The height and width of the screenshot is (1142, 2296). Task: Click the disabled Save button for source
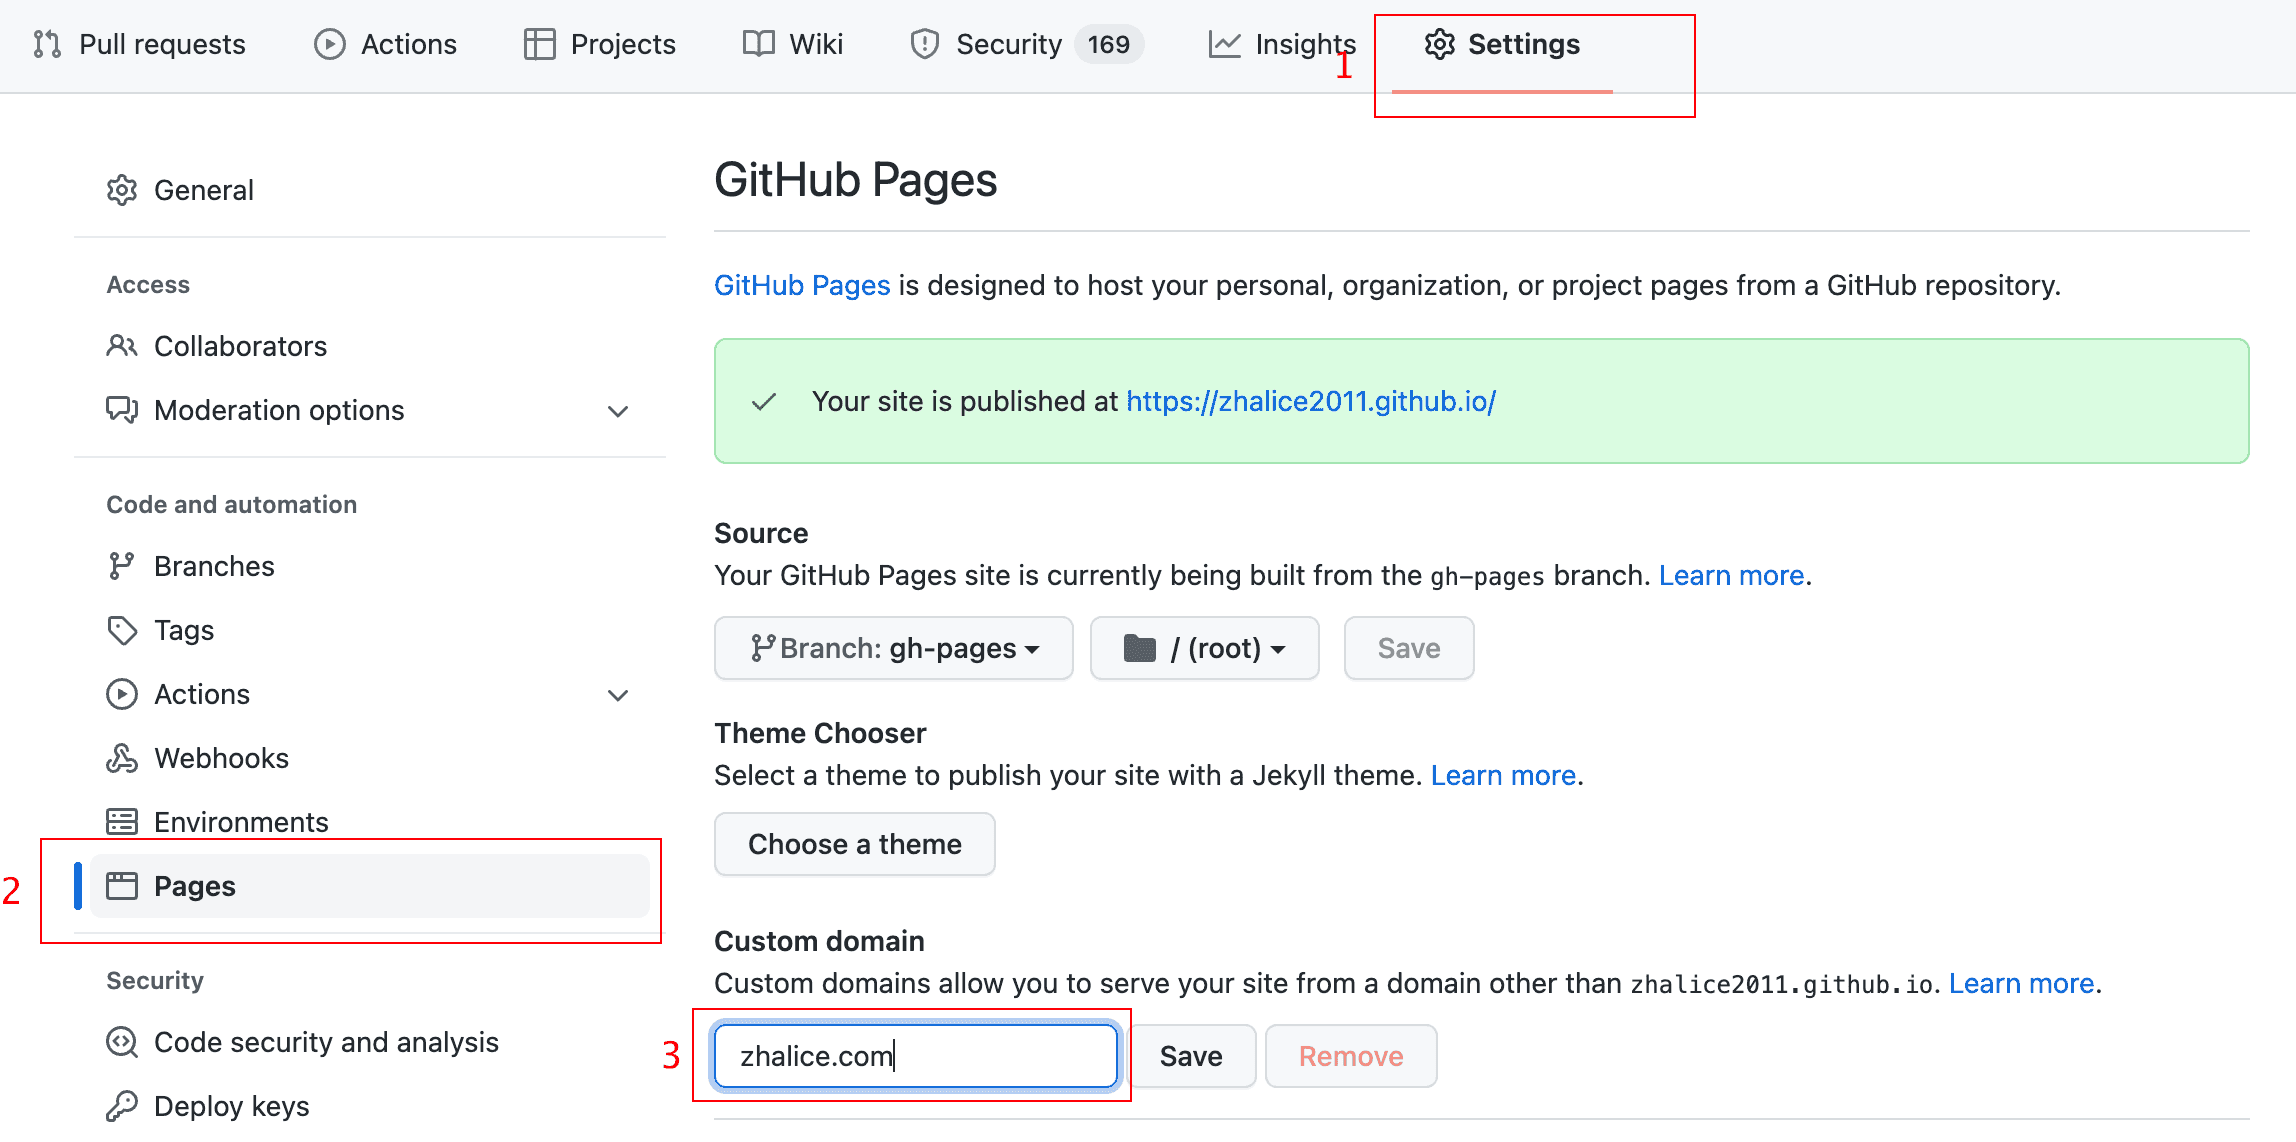pyautogui.click(x=1409, y=648)
